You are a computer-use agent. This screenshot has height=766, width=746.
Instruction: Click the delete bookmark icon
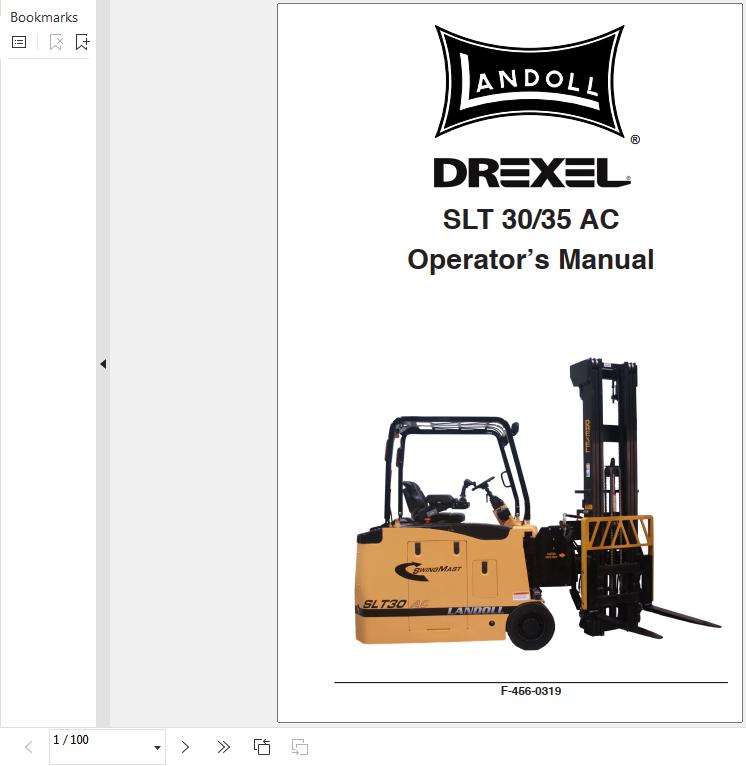(56, 42)
